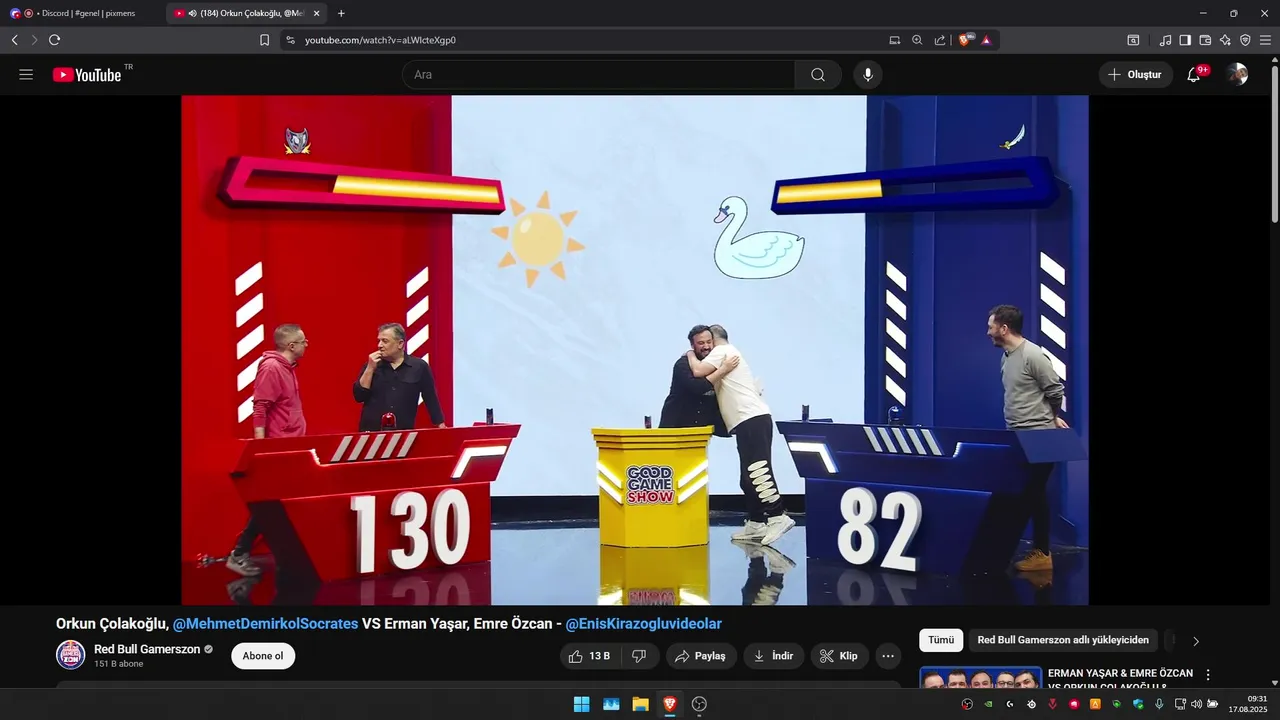Open site settings icon in address bar

click(x=290, y=40)
